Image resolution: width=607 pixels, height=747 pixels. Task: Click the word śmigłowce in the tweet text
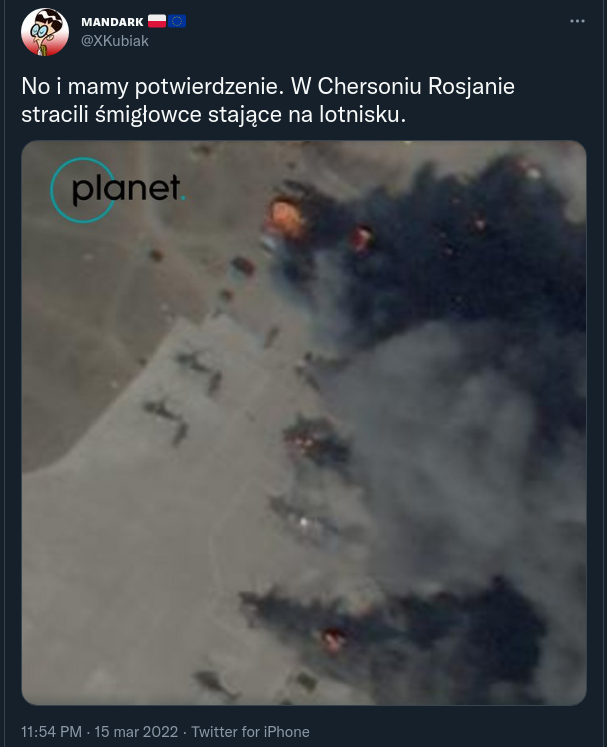click(148, 115)
